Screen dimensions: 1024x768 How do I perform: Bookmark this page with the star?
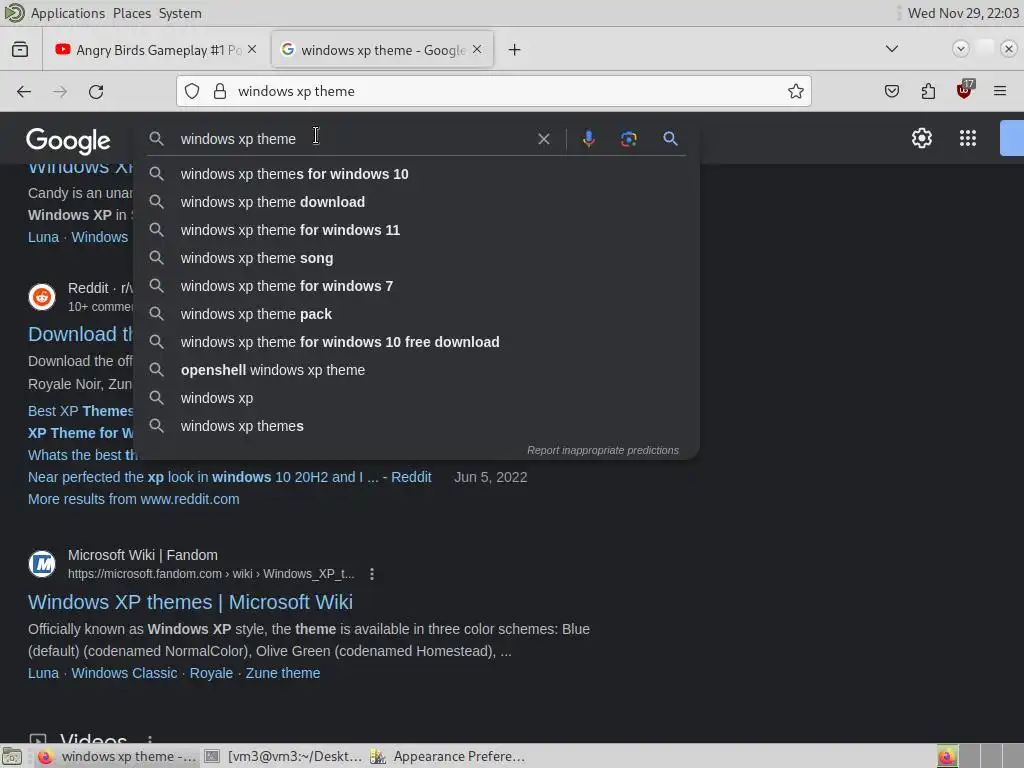tap(795, 91)
